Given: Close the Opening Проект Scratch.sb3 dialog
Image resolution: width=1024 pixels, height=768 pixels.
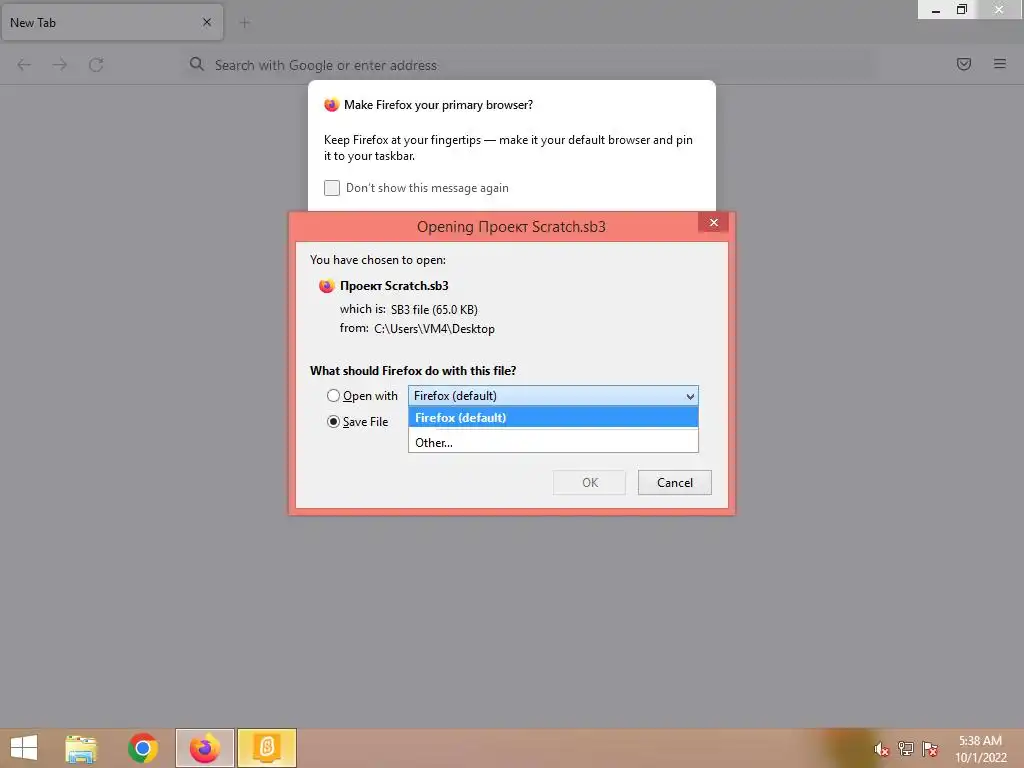Looking at the screenshot, I should coord(714,223).
